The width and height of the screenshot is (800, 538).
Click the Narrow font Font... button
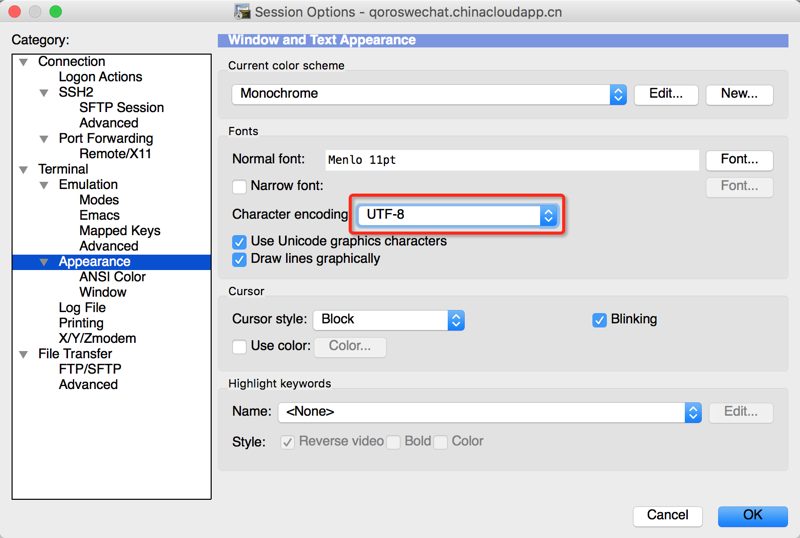click(x=739, y=186)
